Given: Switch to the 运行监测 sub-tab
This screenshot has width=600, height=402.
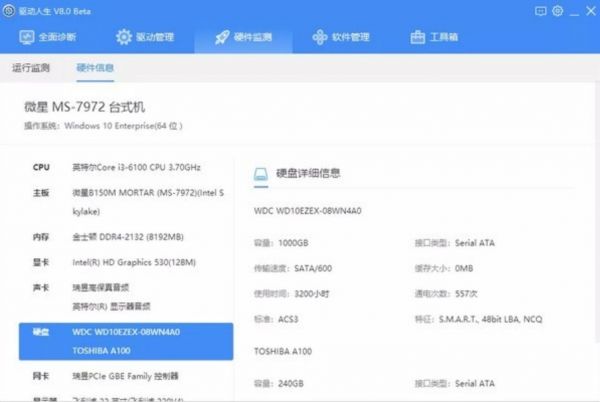Looking at the screenshot, I should click(31, 68).
